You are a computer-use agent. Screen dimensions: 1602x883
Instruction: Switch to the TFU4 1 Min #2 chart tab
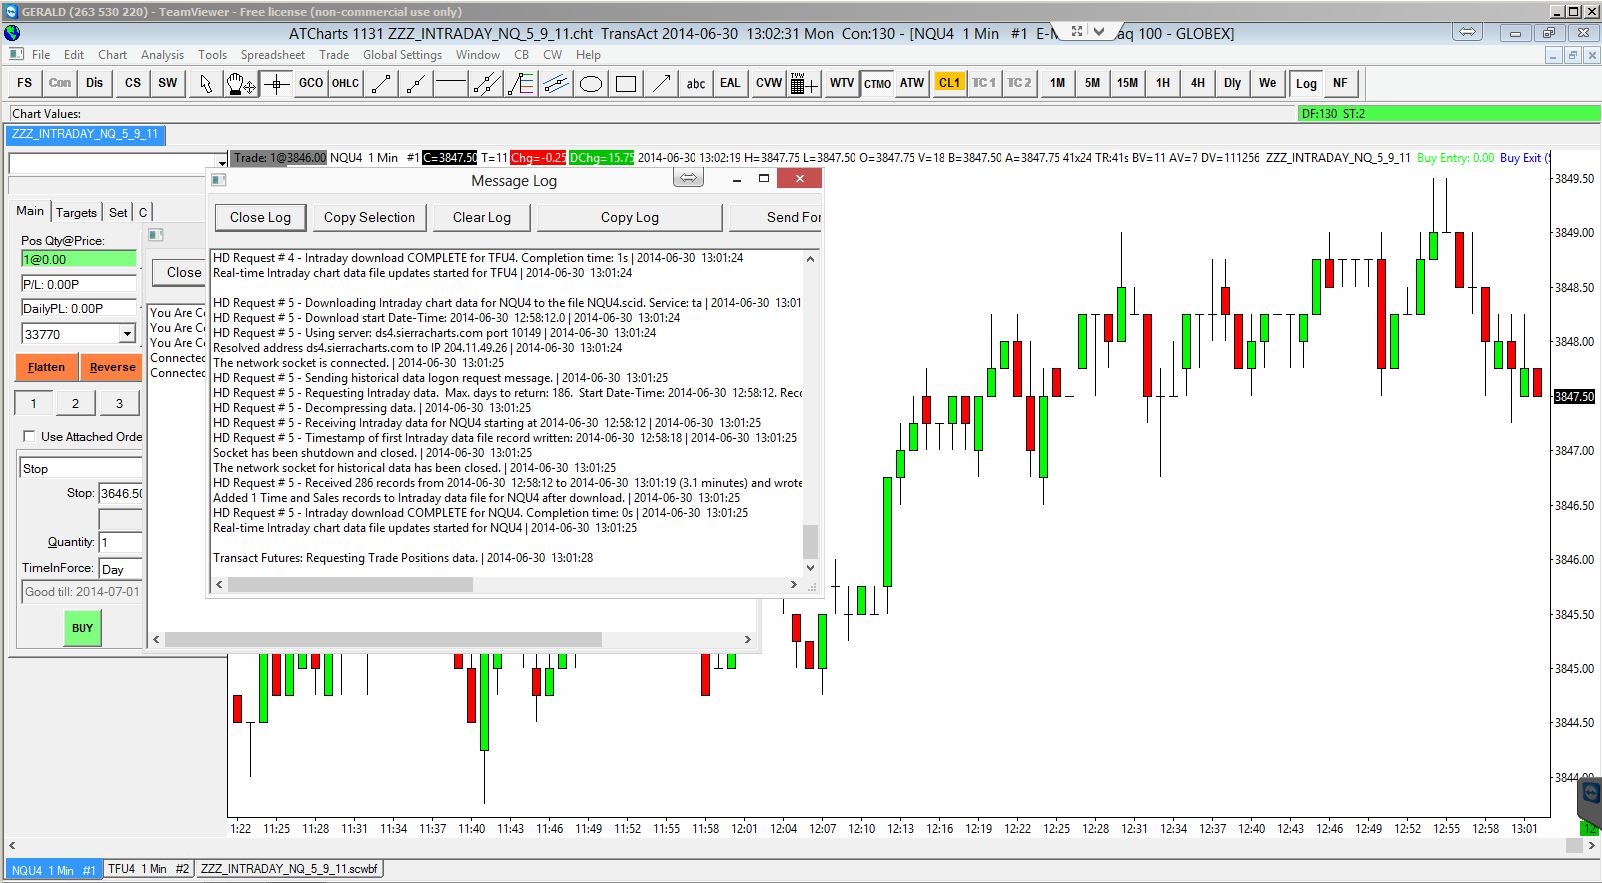pyautogui.click(x=148, y=869)
